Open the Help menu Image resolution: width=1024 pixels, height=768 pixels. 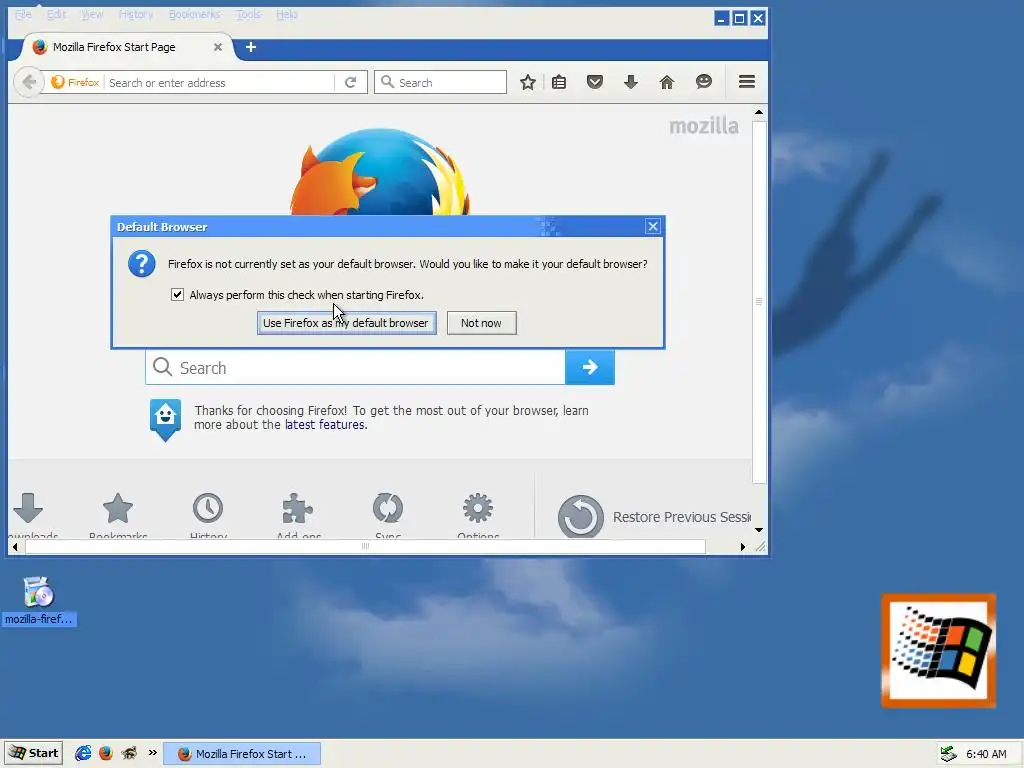pos(287,14)
